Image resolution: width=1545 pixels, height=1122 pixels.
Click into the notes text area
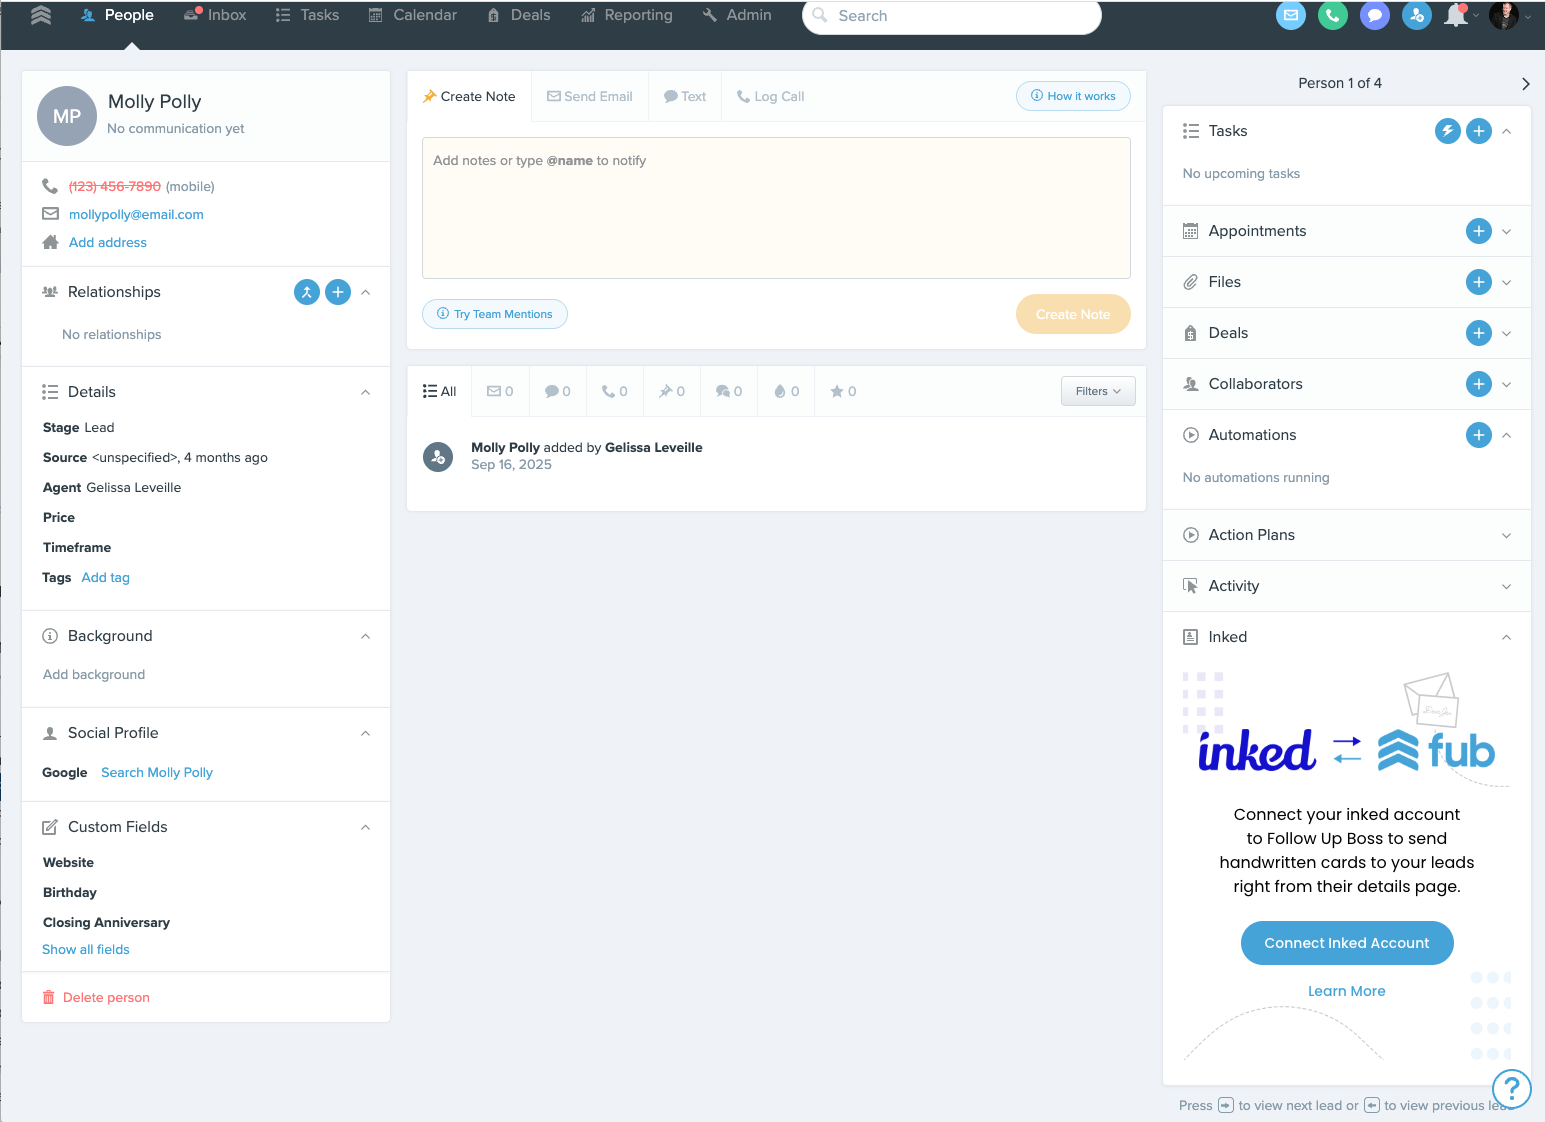[776, 208]
